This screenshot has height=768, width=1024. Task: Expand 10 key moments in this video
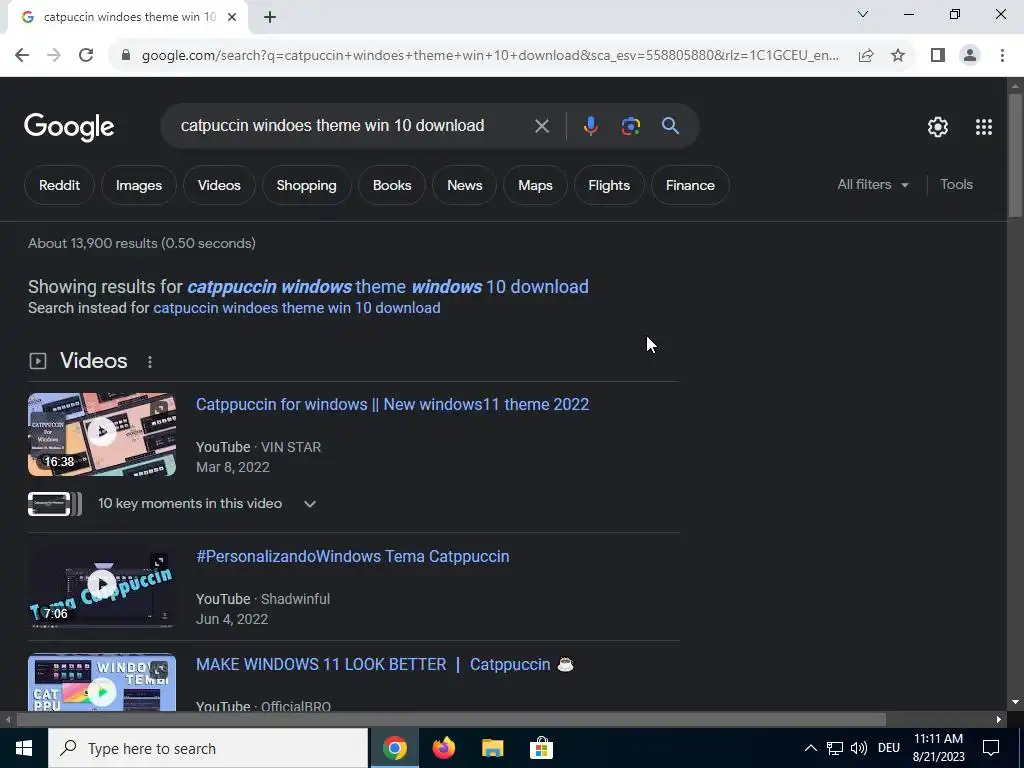pos(310,504)
